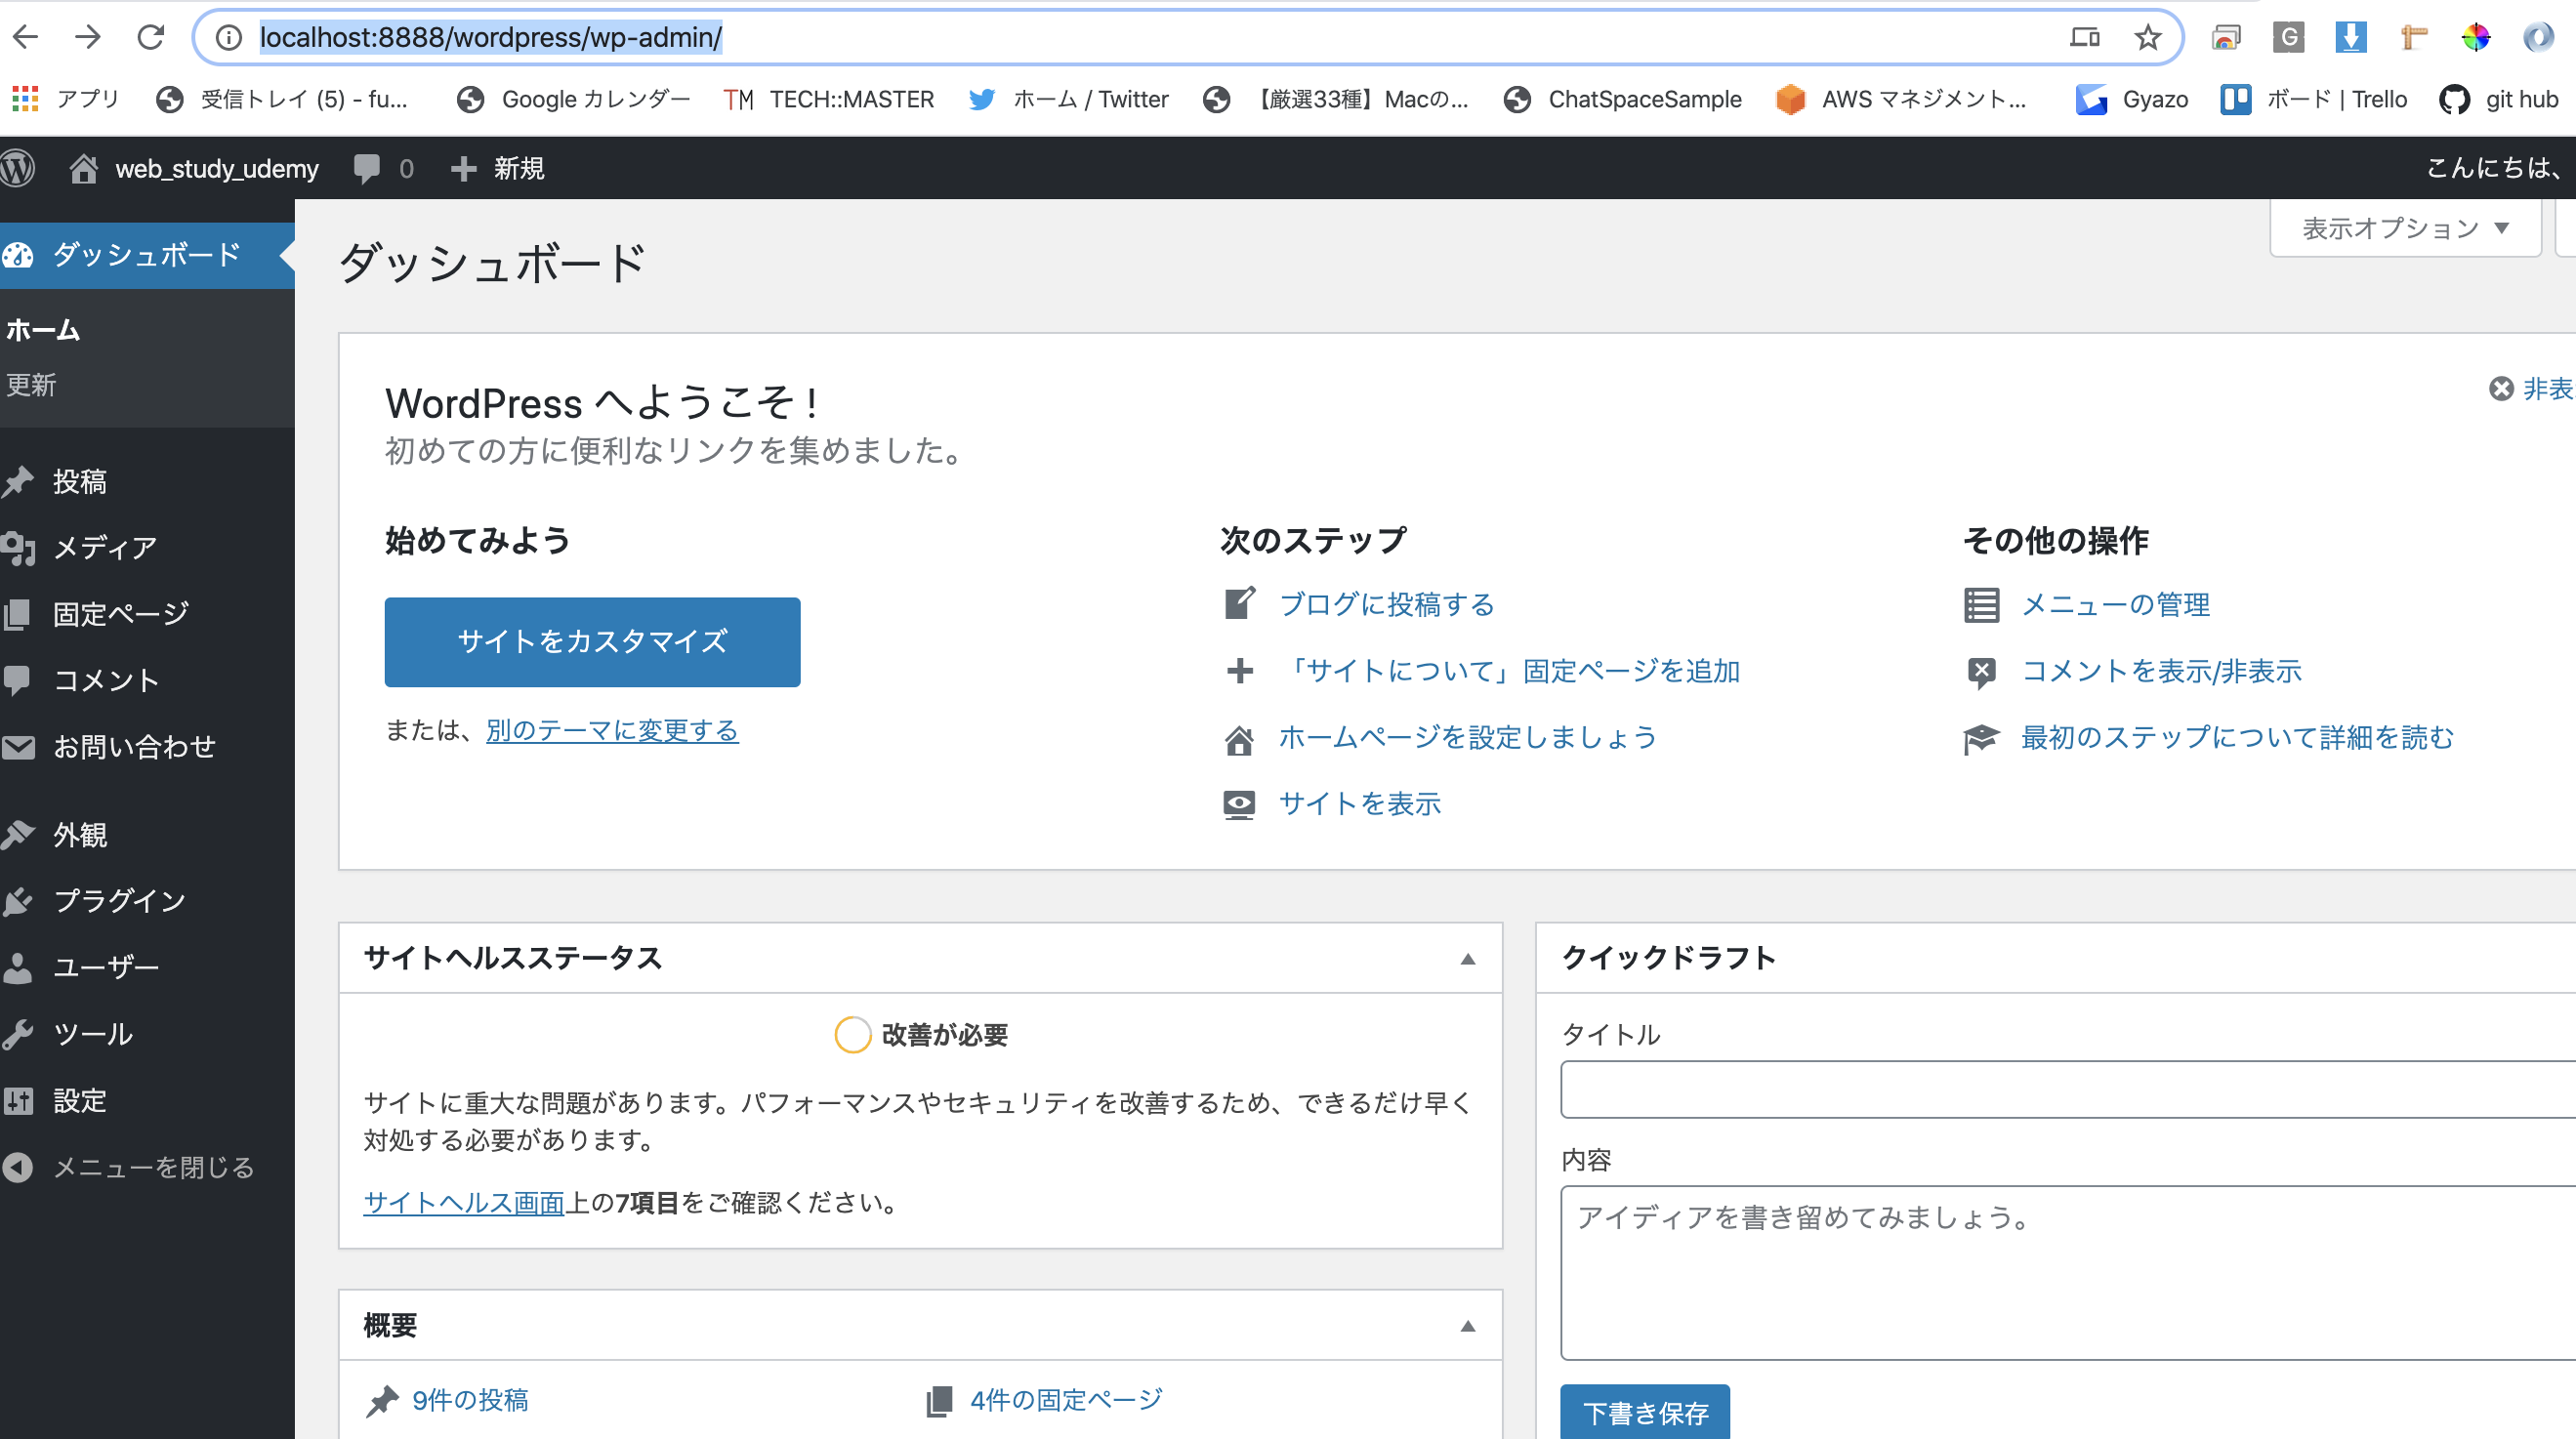
Task: Open comments via the speech bubble icon
Action: [x=366, y=168]
